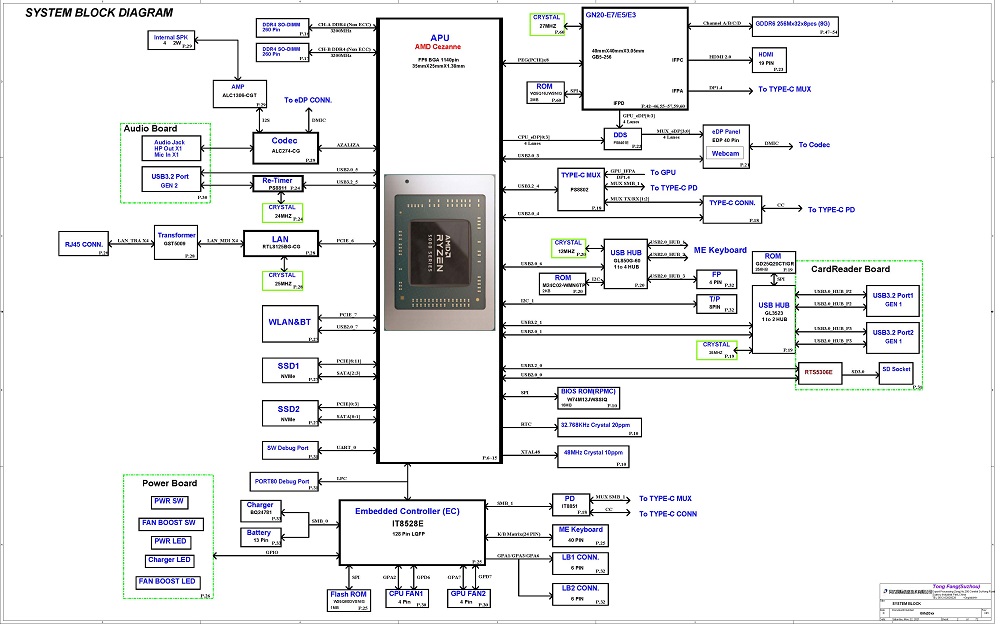Select the Embedded Controller IT8528E block
The width and height of the screenshot is (1000, 624).
pyautogui.click(x=412, y=526)
